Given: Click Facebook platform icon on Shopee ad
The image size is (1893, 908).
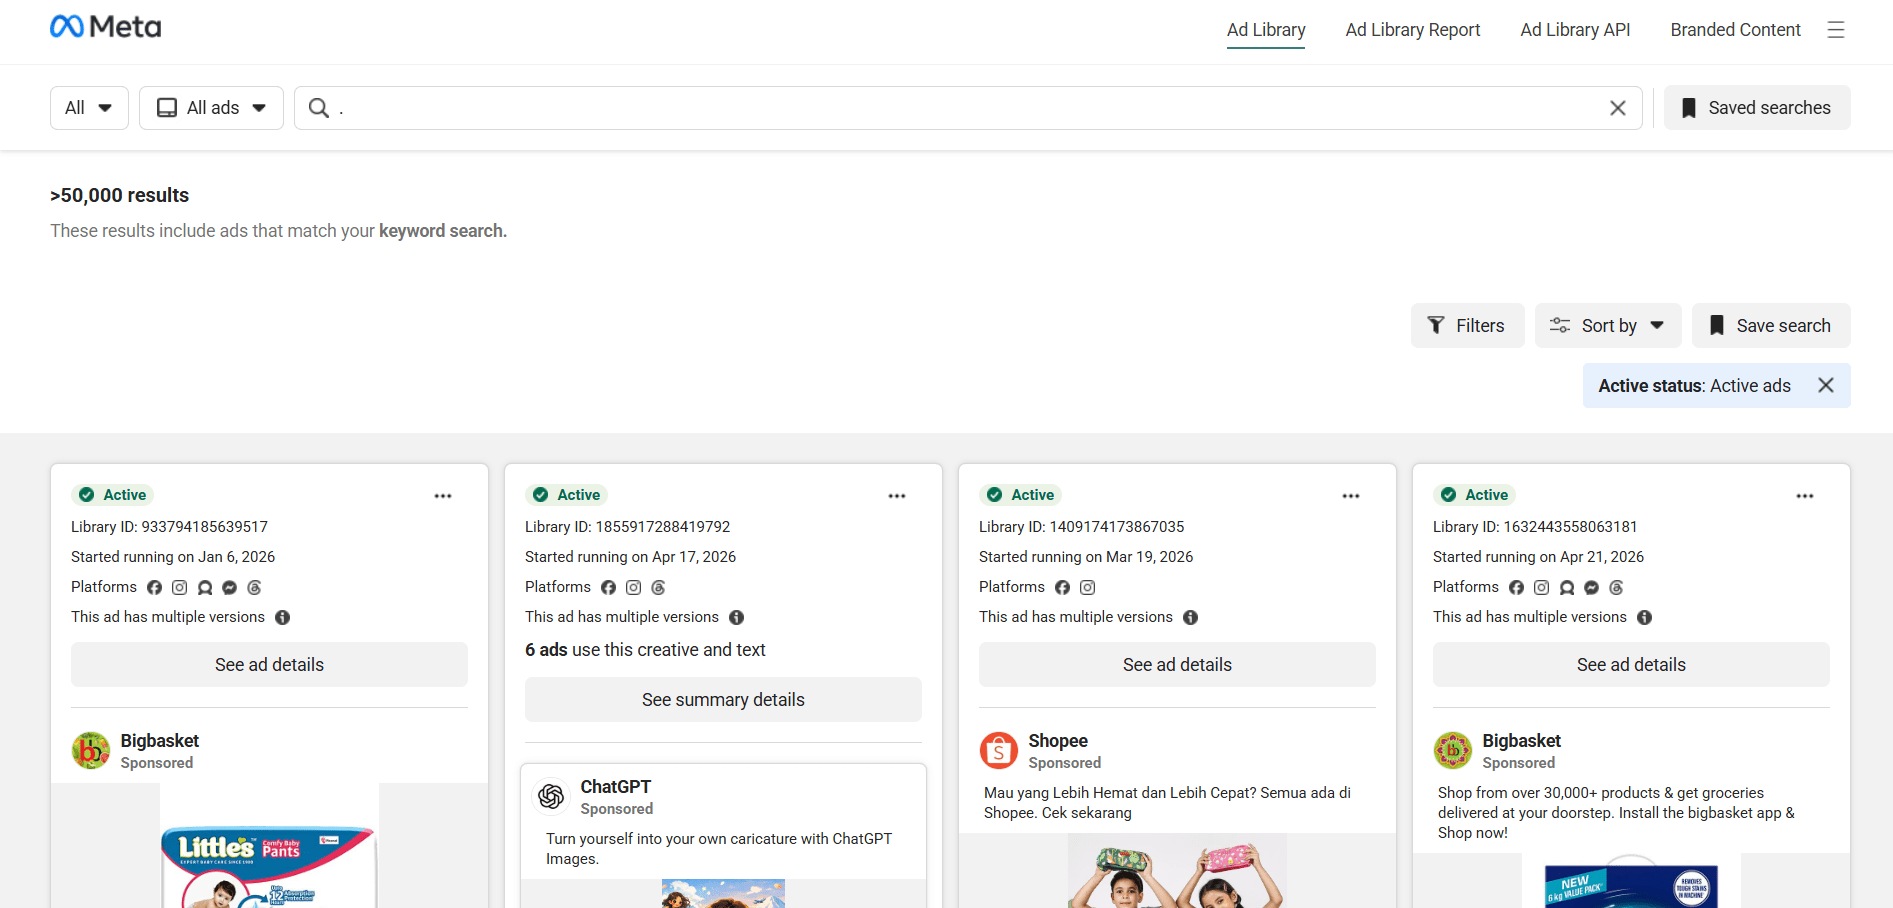Looking at the screenshot, I should pos(1062,588).
